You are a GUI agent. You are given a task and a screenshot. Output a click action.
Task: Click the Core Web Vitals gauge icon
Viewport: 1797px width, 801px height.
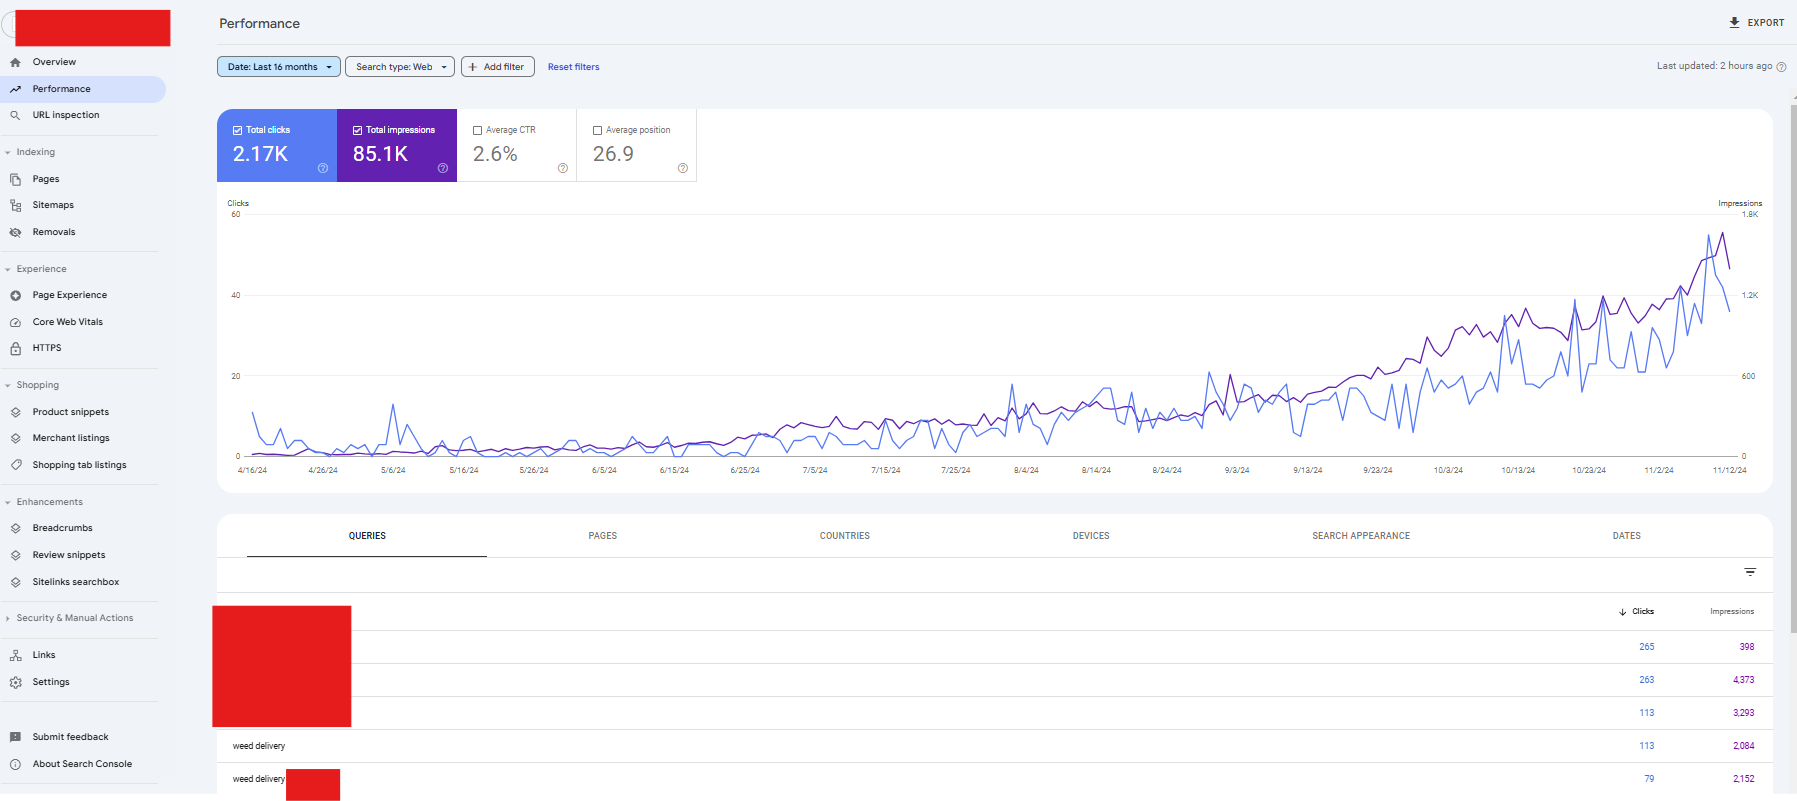[15, 322]
